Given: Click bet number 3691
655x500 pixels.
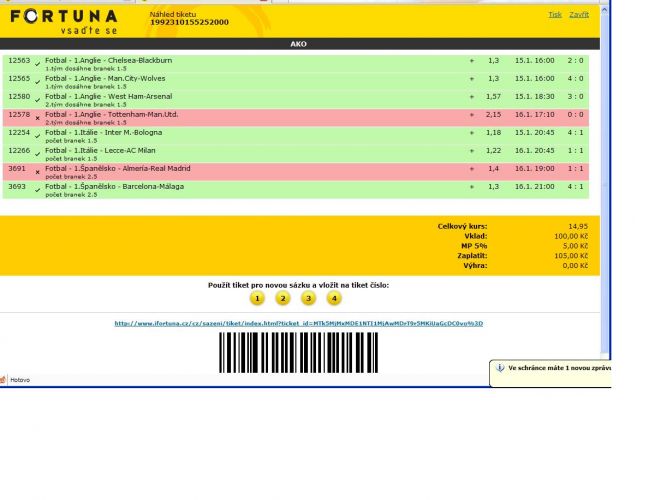Looking at the screenshot, I should pos(17,168).
